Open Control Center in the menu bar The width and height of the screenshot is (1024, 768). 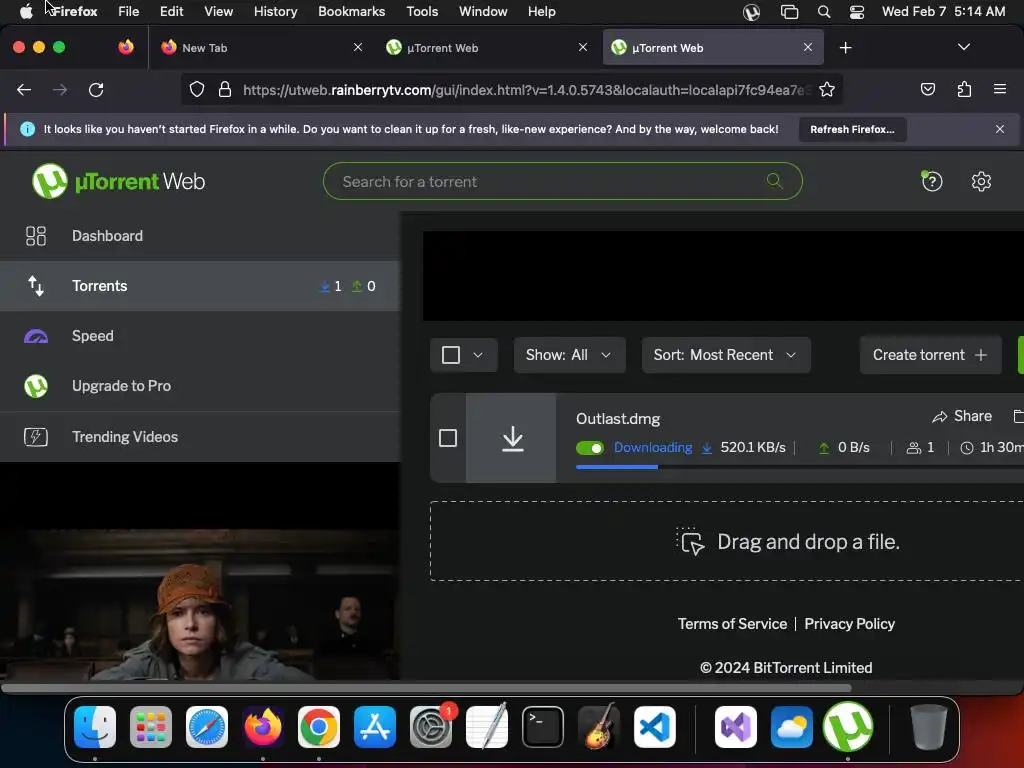coord(857,12)
